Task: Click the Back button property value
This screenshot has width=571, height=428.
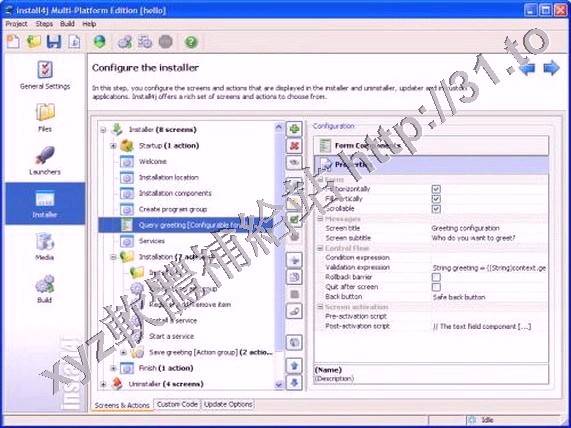Action: [x=489, y=297]
